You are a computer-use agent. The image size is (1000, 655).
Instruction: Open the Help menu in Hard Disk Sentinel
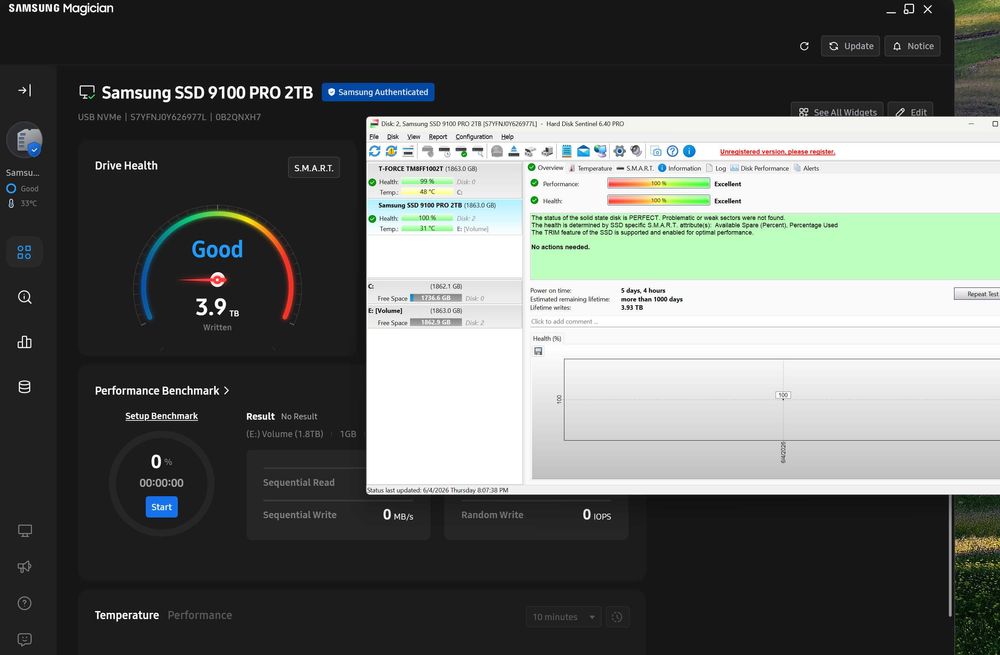coord(507,136)
